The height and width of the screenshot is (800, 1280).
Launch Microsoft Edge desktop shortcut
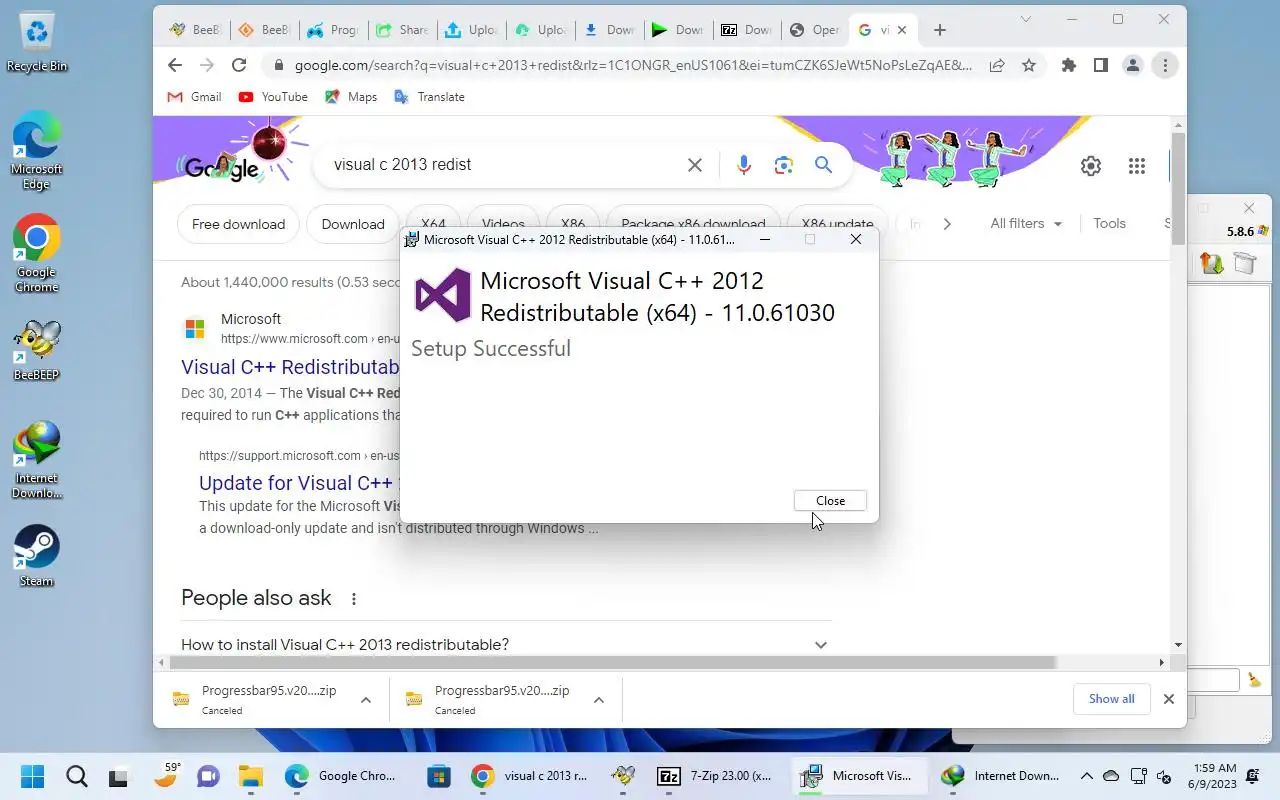pos(37,152)
